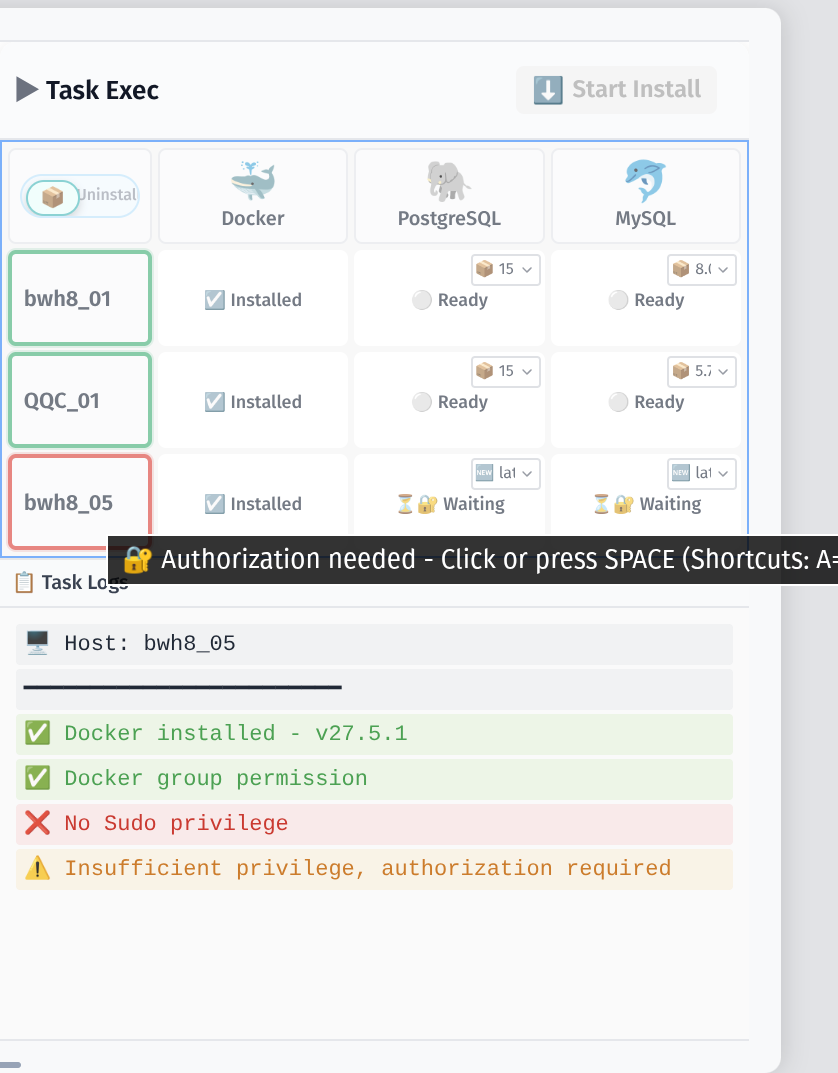
Task: Toggle the Docker Installed checkbox for bwh8_01
Action: coord(214,300)
